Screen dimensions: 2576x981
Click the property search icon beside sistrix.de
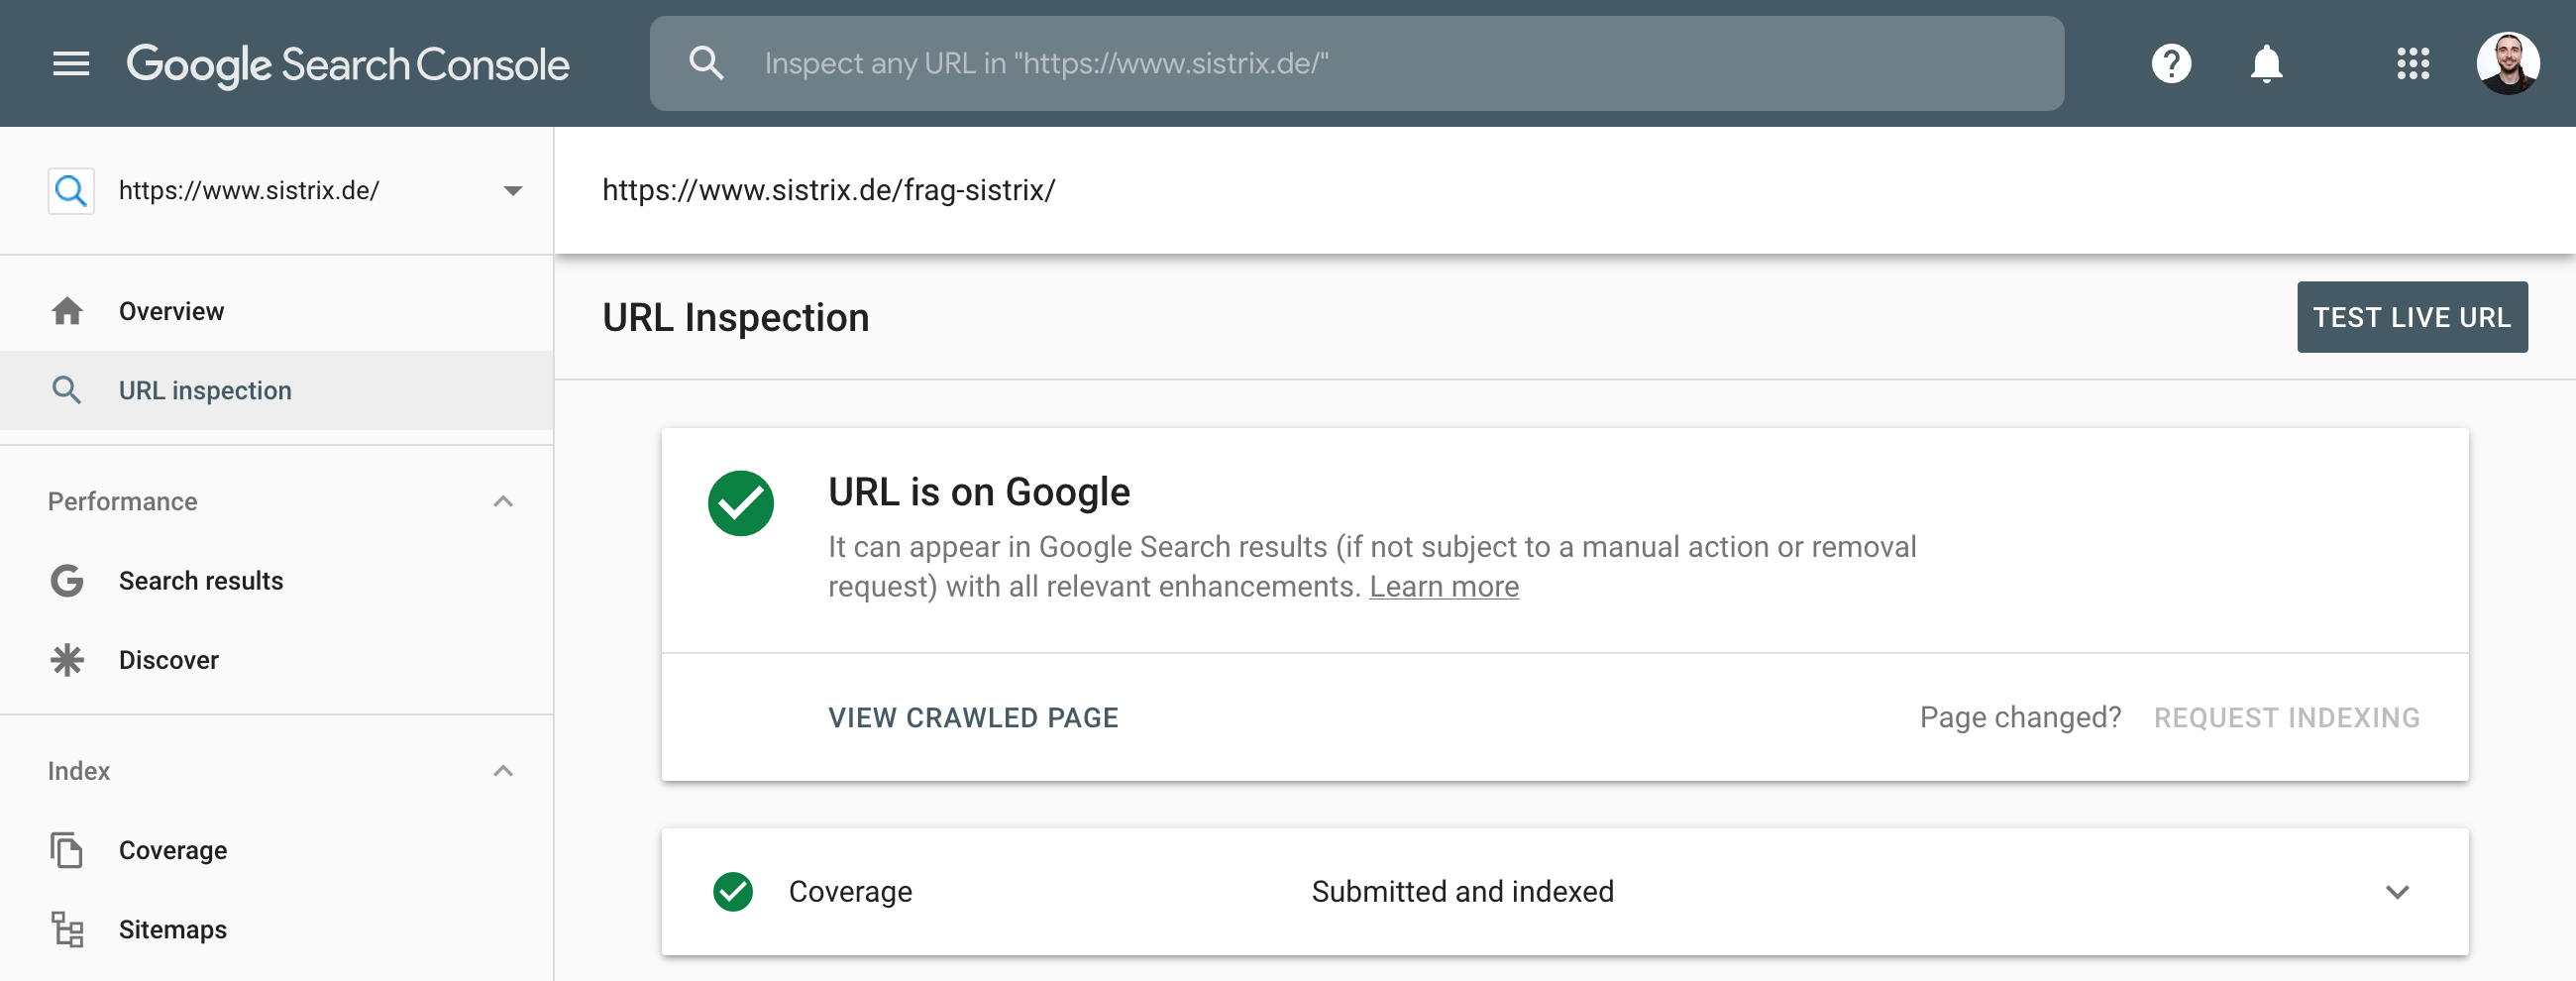point(71,190)
